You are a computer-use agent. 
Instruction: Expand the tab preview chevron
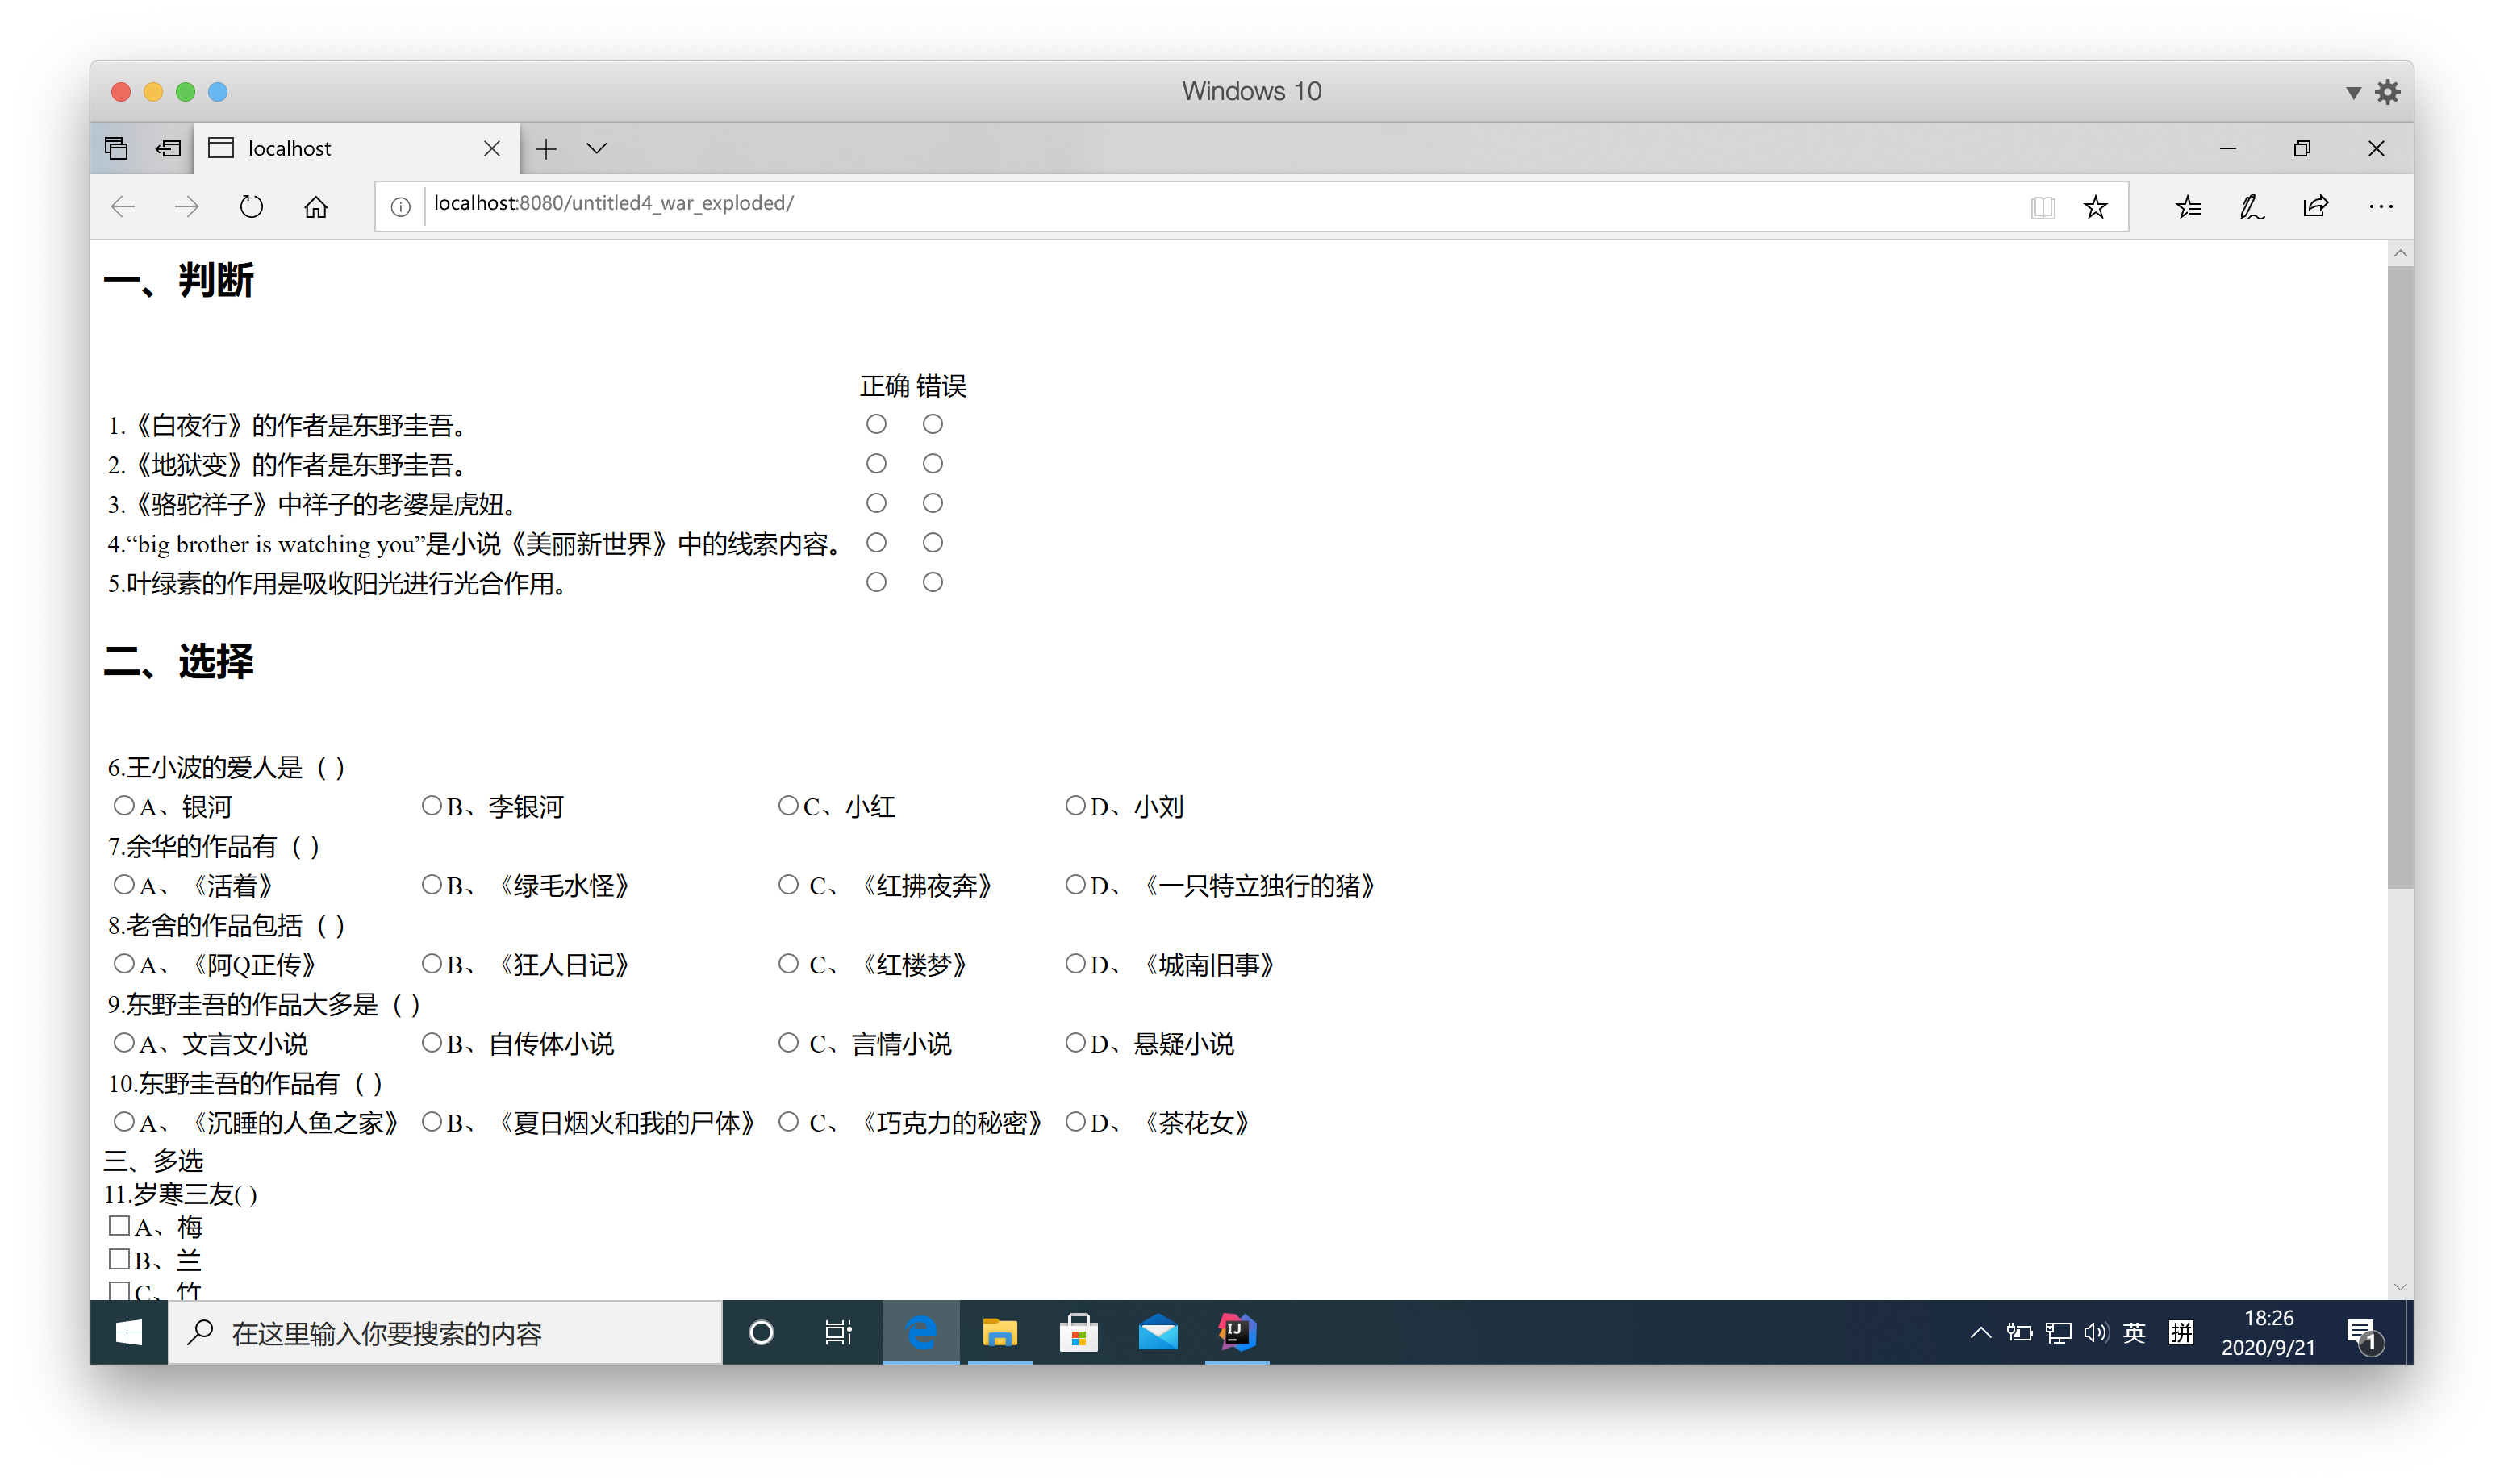tap(597, 148)
